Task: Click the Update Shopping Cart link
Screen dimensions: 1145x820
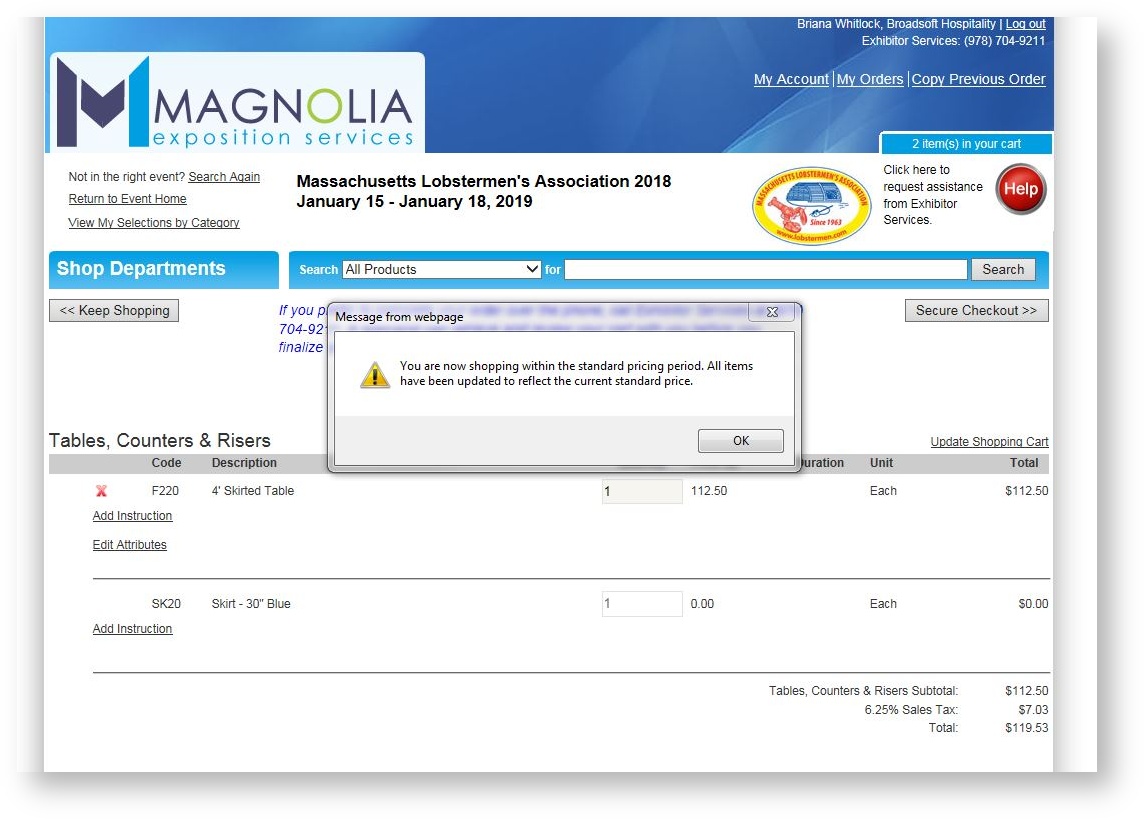Action: pos(989,442)
